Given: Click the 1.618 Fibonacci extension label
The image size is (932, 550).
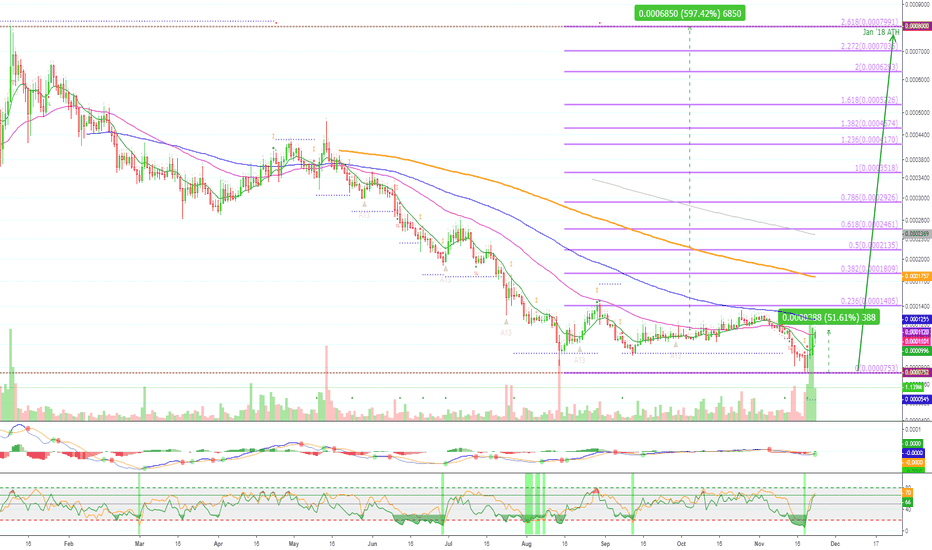Looking at the screenshot, I should pos(870,100).
